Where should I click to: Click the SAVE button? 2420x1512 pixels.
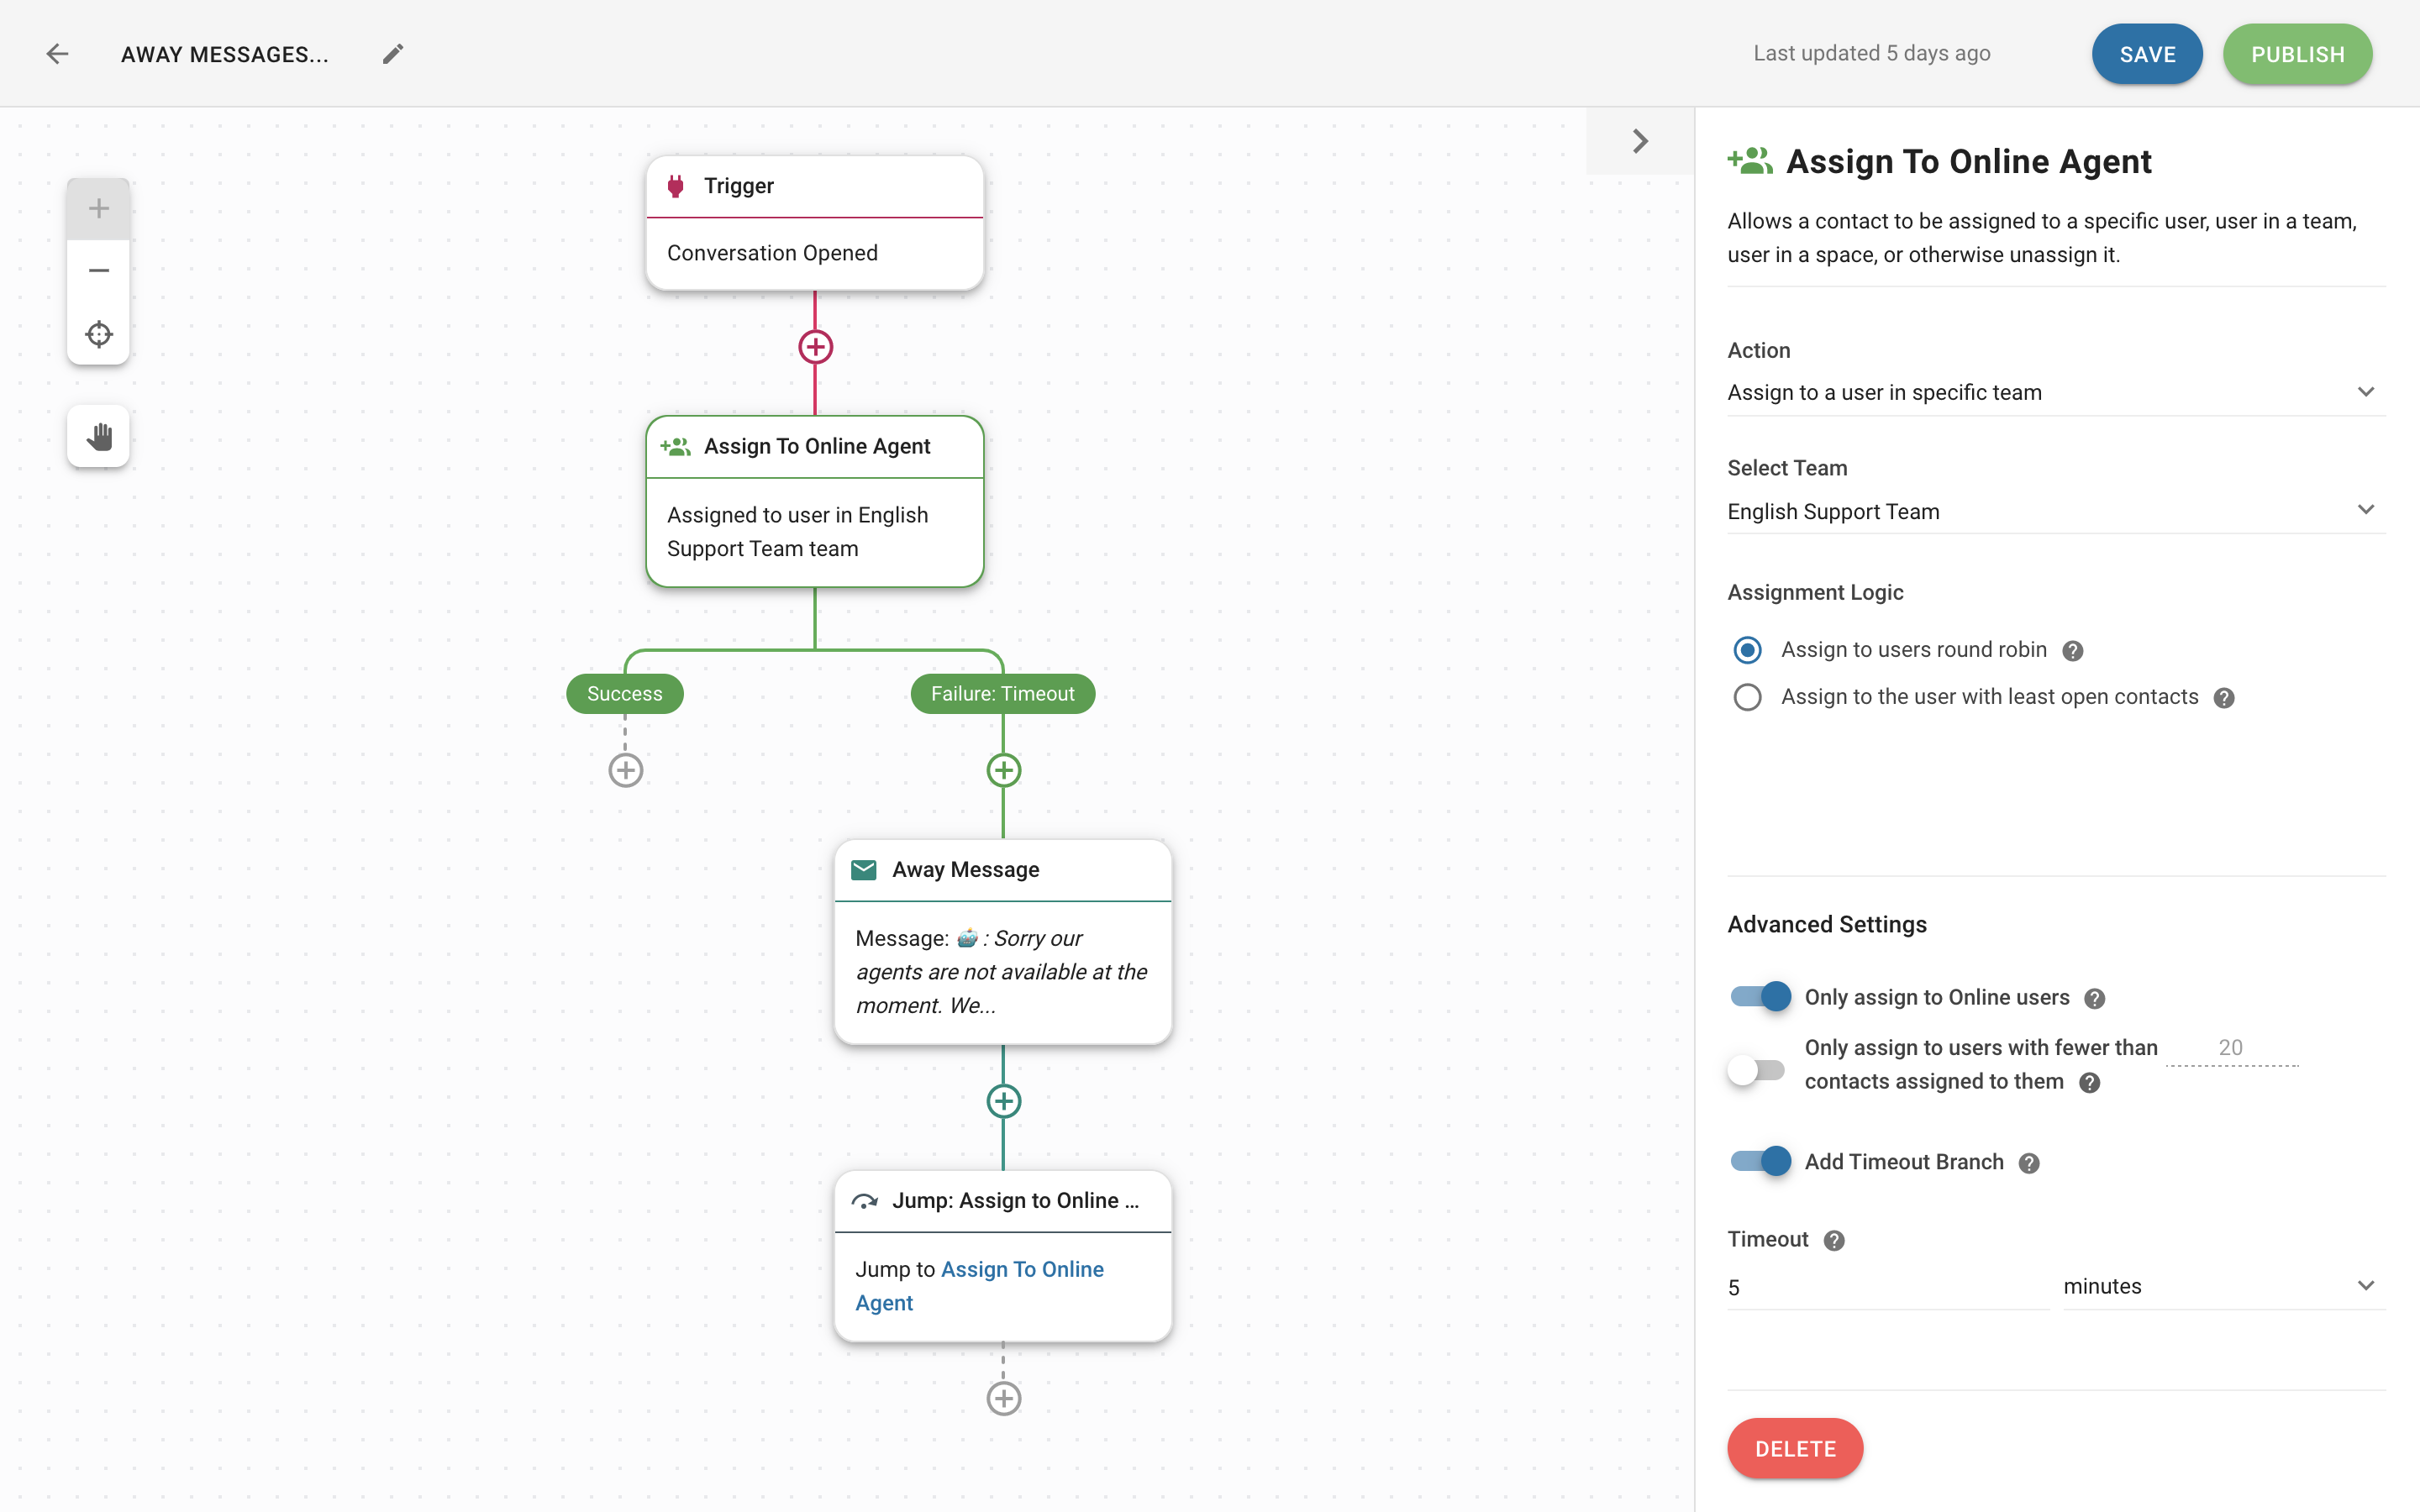[2146, 54]
